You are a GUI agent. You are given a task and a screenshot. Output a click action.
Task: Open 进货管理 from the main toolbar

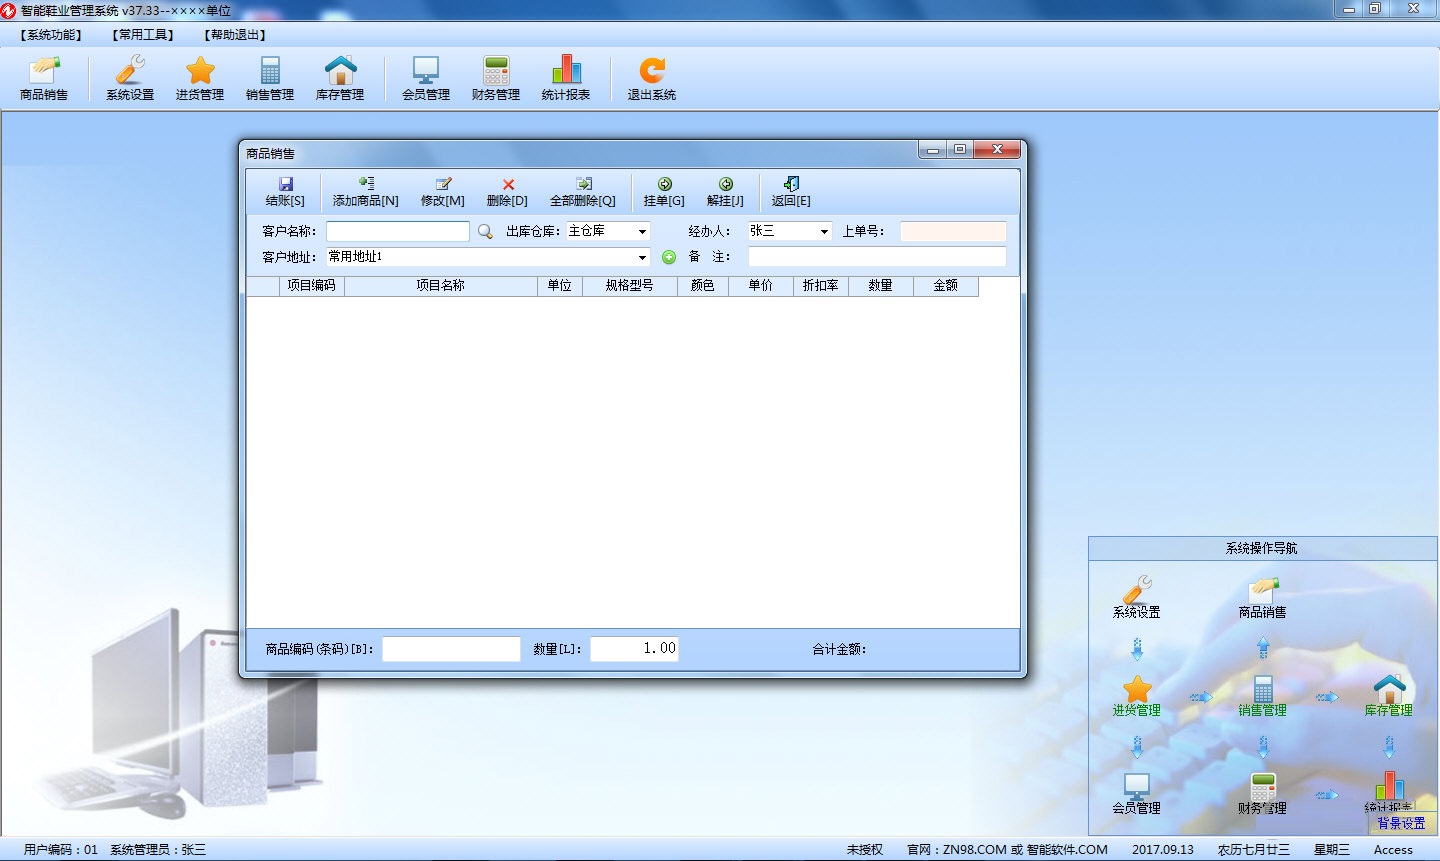coord(200,78)
